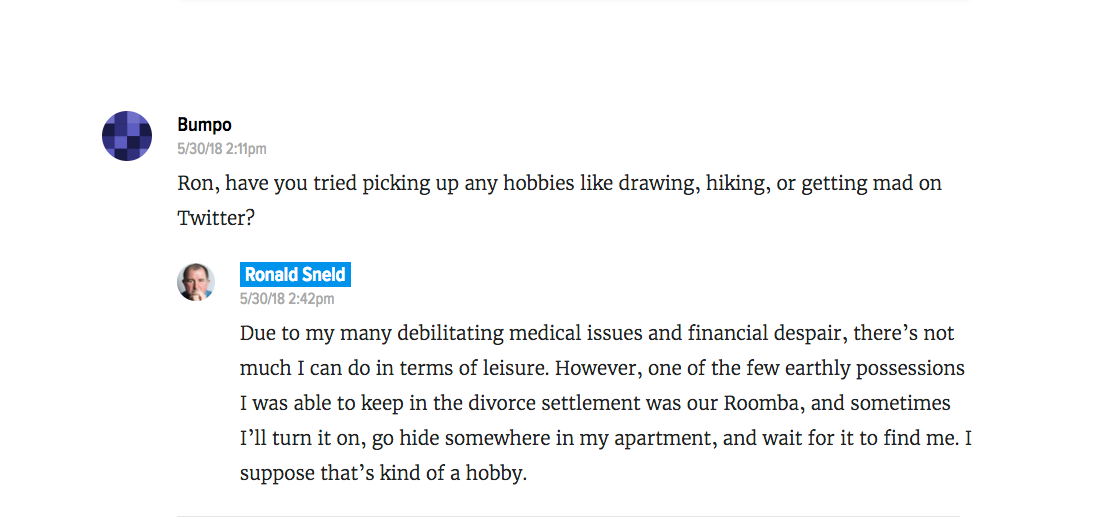
Task: Click the final line "suppose that's kind of a hobby."
Action: [x=383, y=474]
